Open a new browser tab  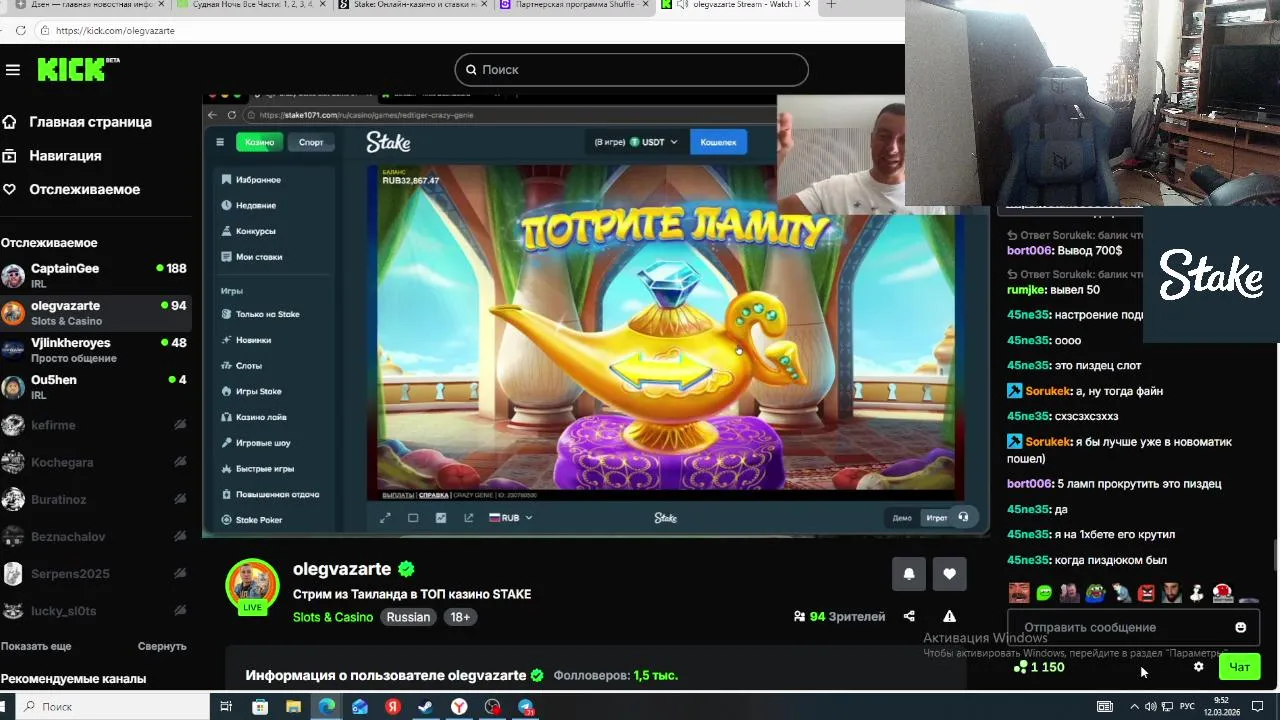(x=831, y=5)
